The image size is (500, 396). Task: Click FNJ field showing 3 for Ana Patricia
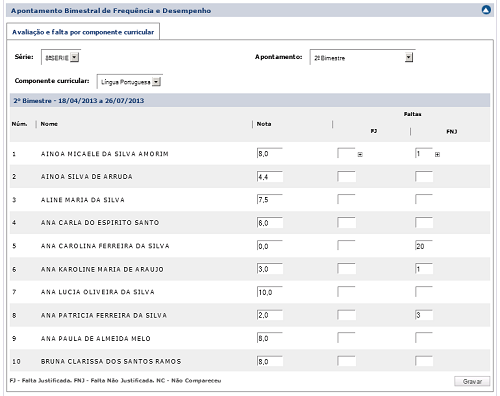[424, 315]
